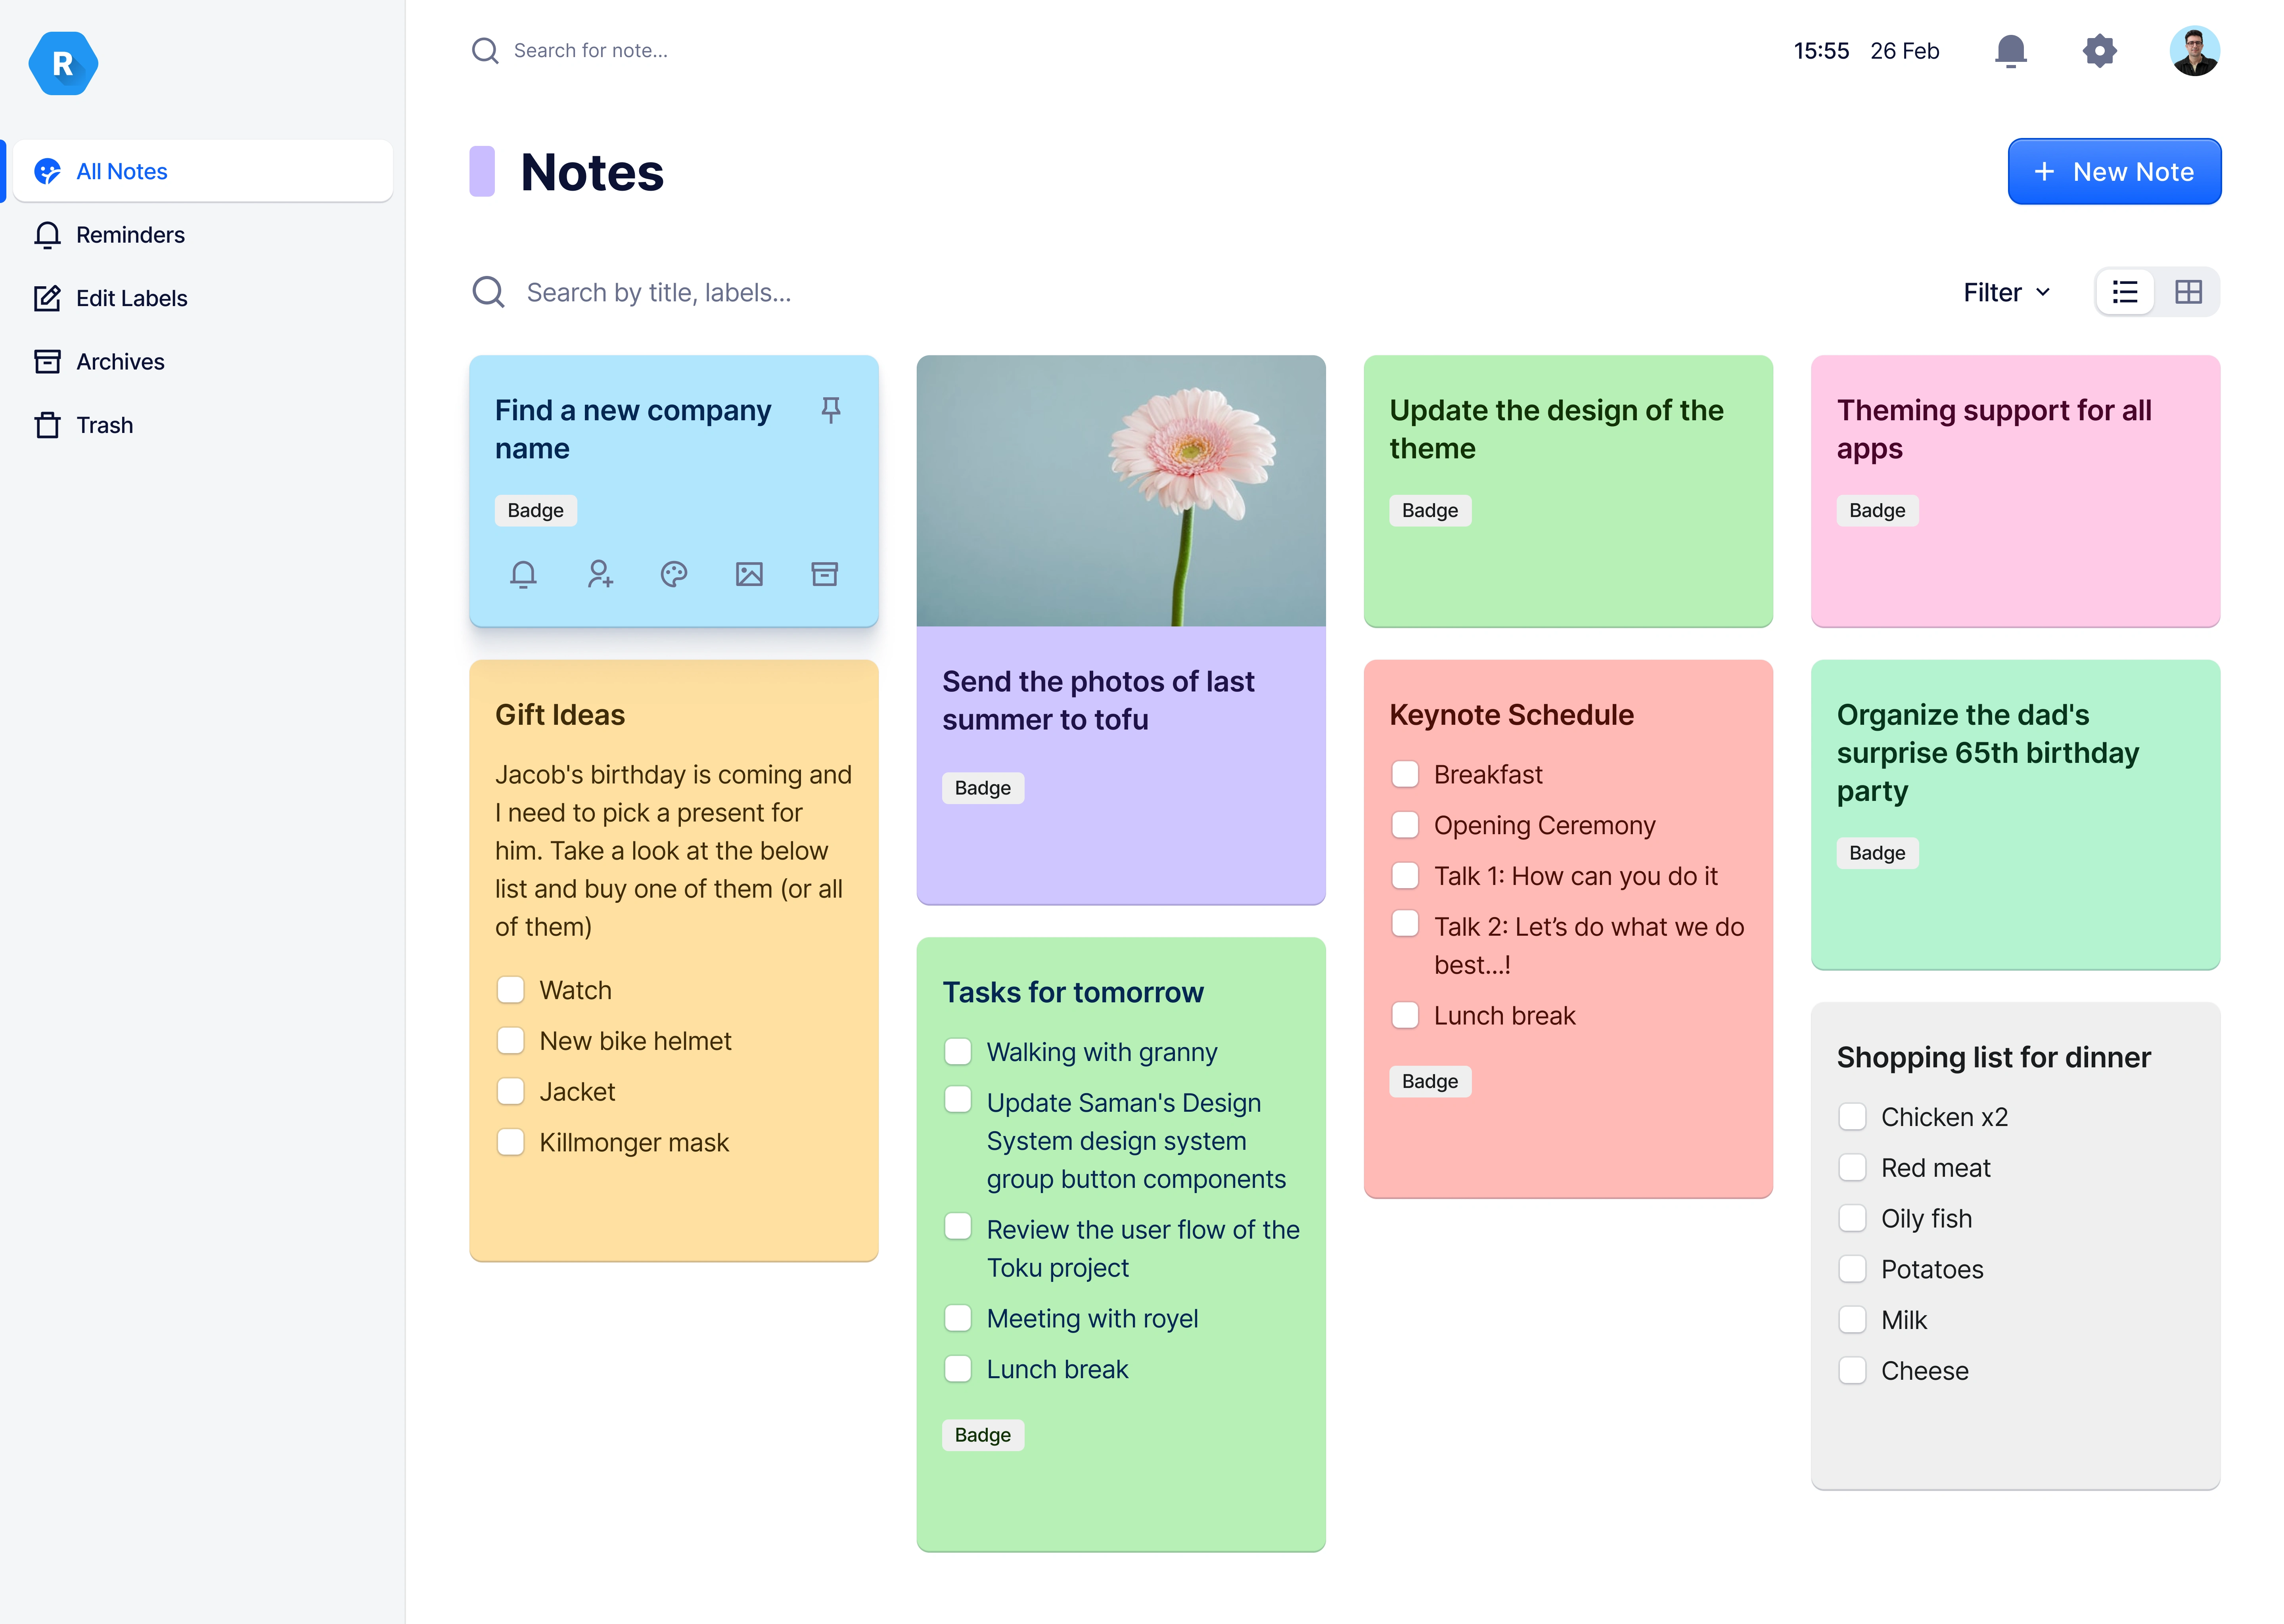Check 'Chicken x2' shopping item
2284x1624 pixels.
pos(1852,1117)
